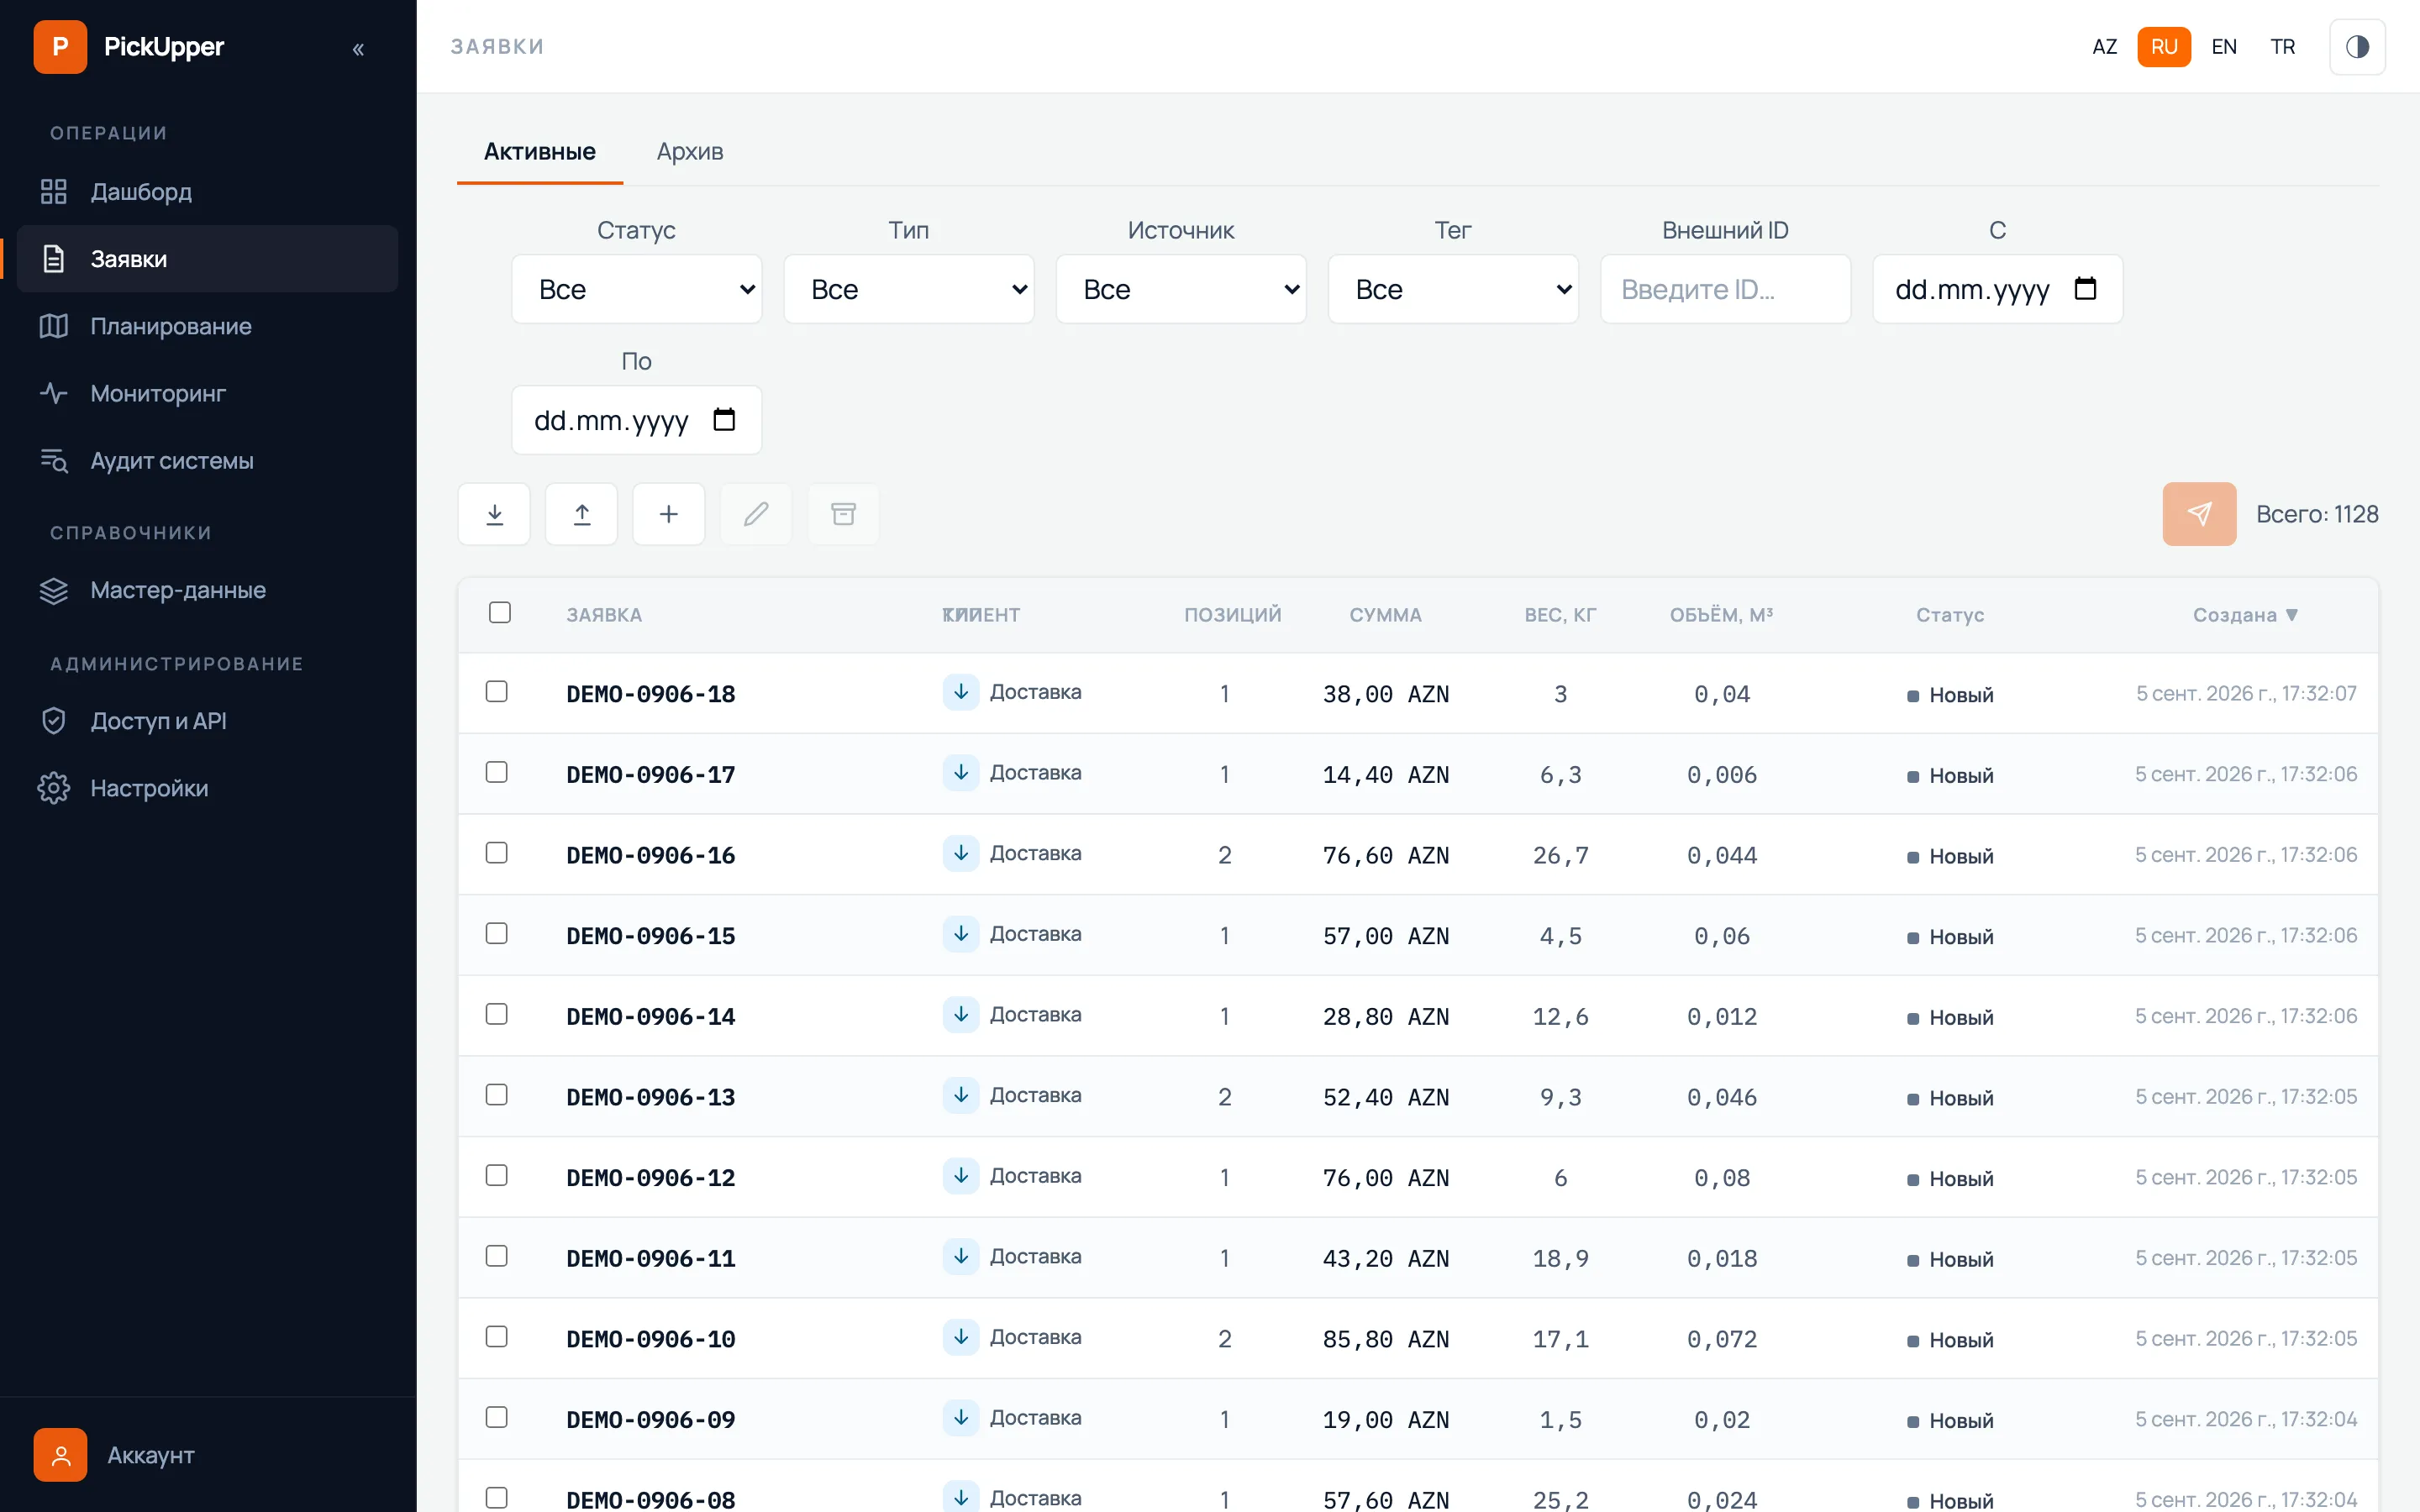Image resolution: width=2420 pixels, height=1512 pixels.
Task: Open Дашборд in the sidebar
Action: [208, 192]
